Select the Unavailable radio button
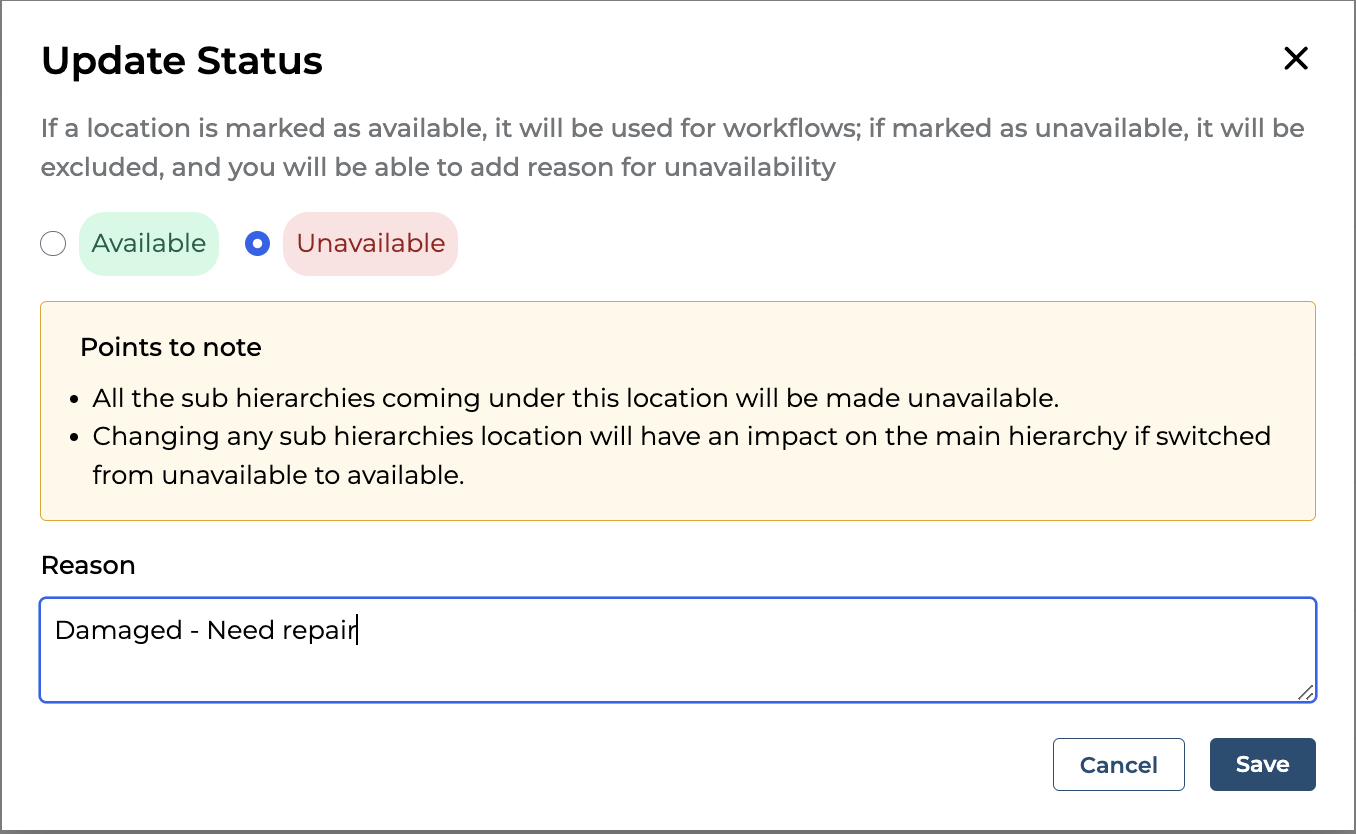1356x834 pixels. point(258,244)
